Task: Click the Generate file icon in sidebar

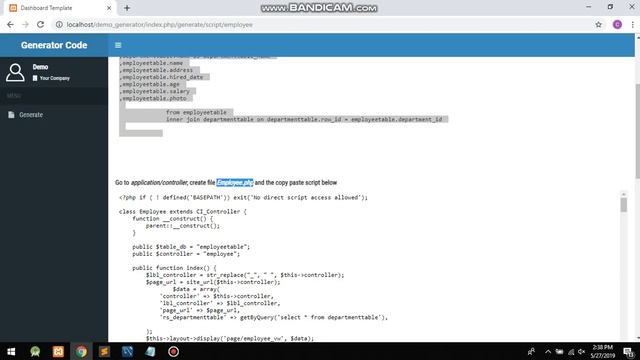Action: point(11,115)
